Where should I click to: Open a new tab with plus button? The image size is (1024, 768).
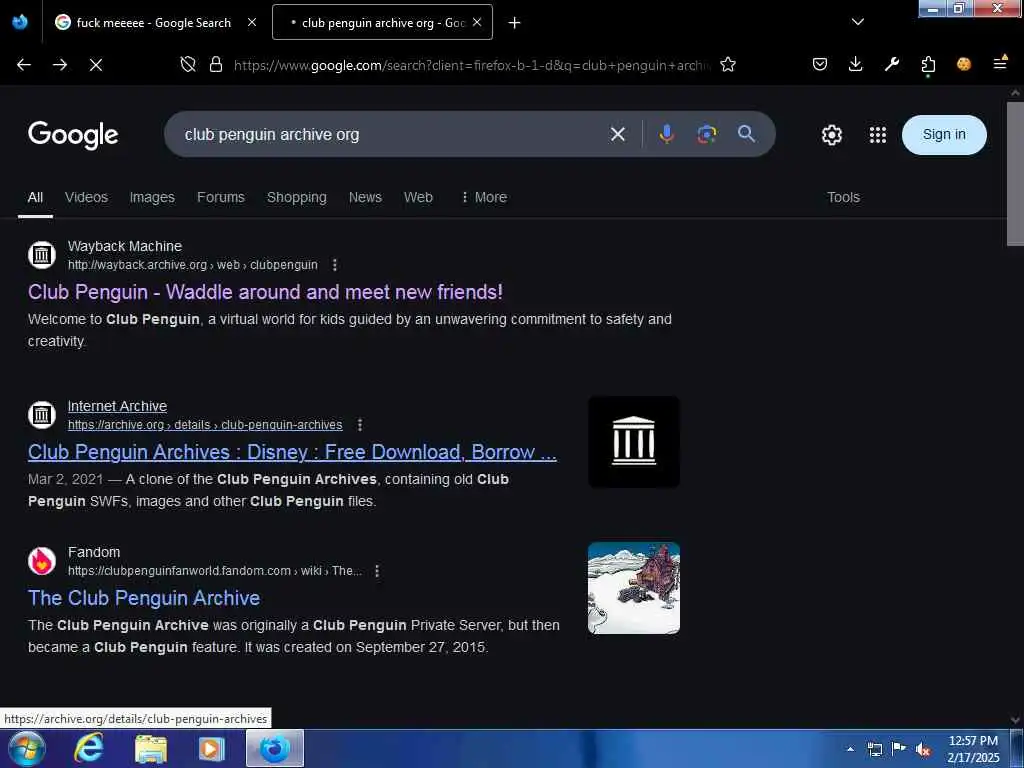(515, 23)
